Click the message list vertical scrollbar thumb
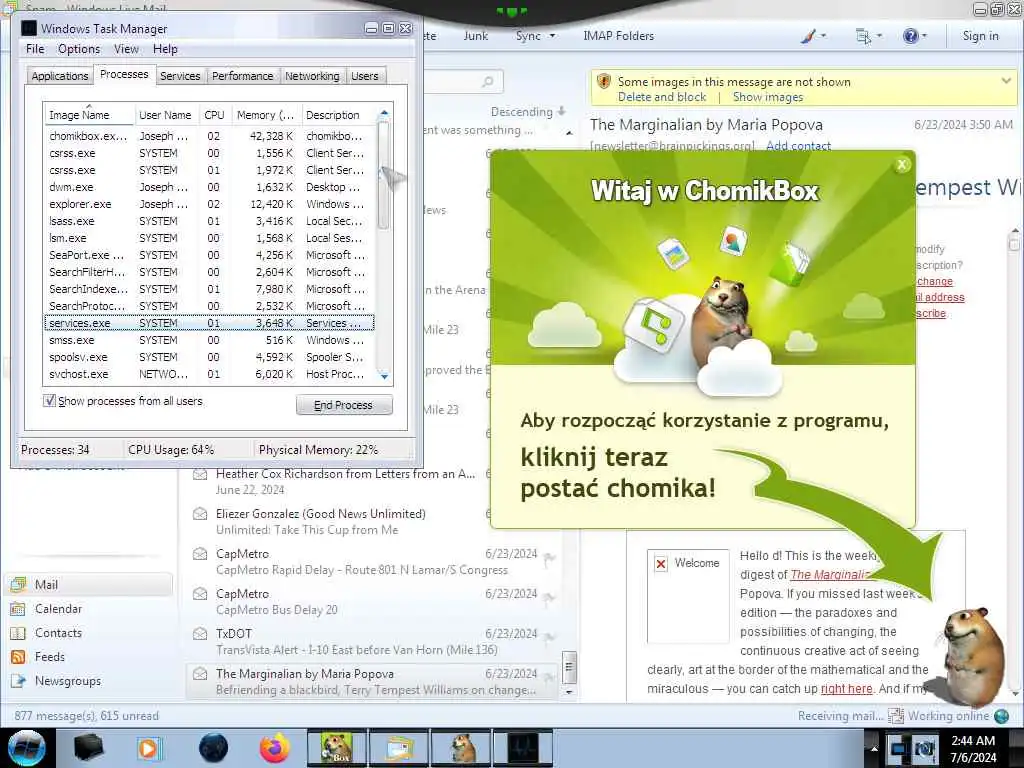 click(569, 667)
